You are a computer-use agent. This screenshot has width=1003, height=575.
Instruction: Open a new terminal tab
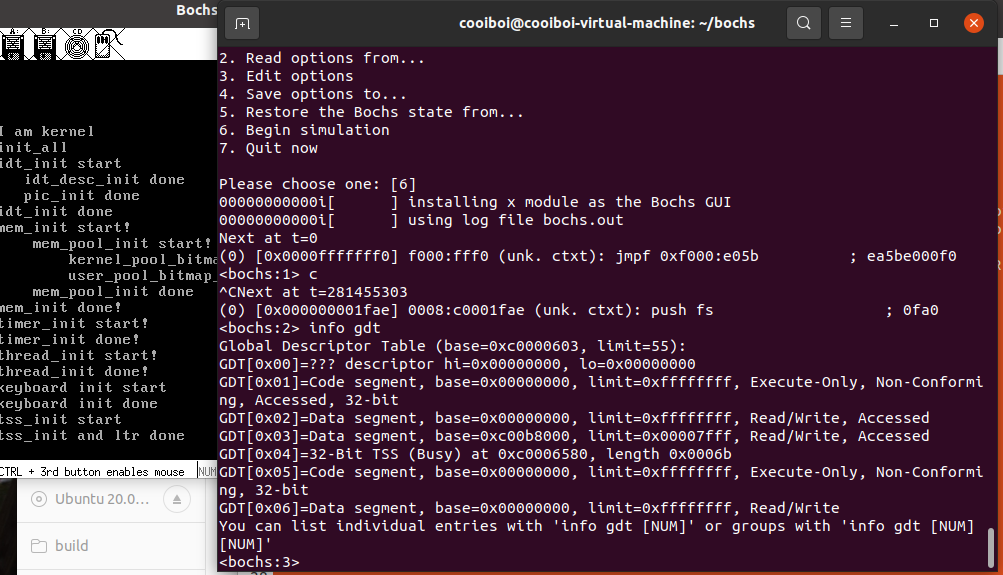pyautogui.click(x=242, y=24)
